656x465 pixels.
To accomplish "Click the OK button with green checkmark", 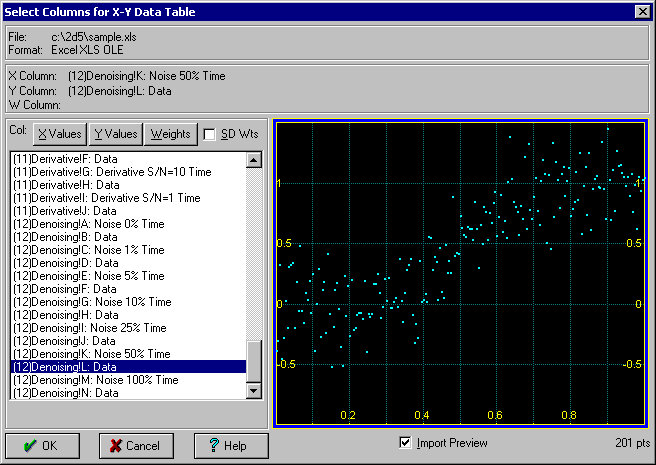I will click(x=42, y=446).
